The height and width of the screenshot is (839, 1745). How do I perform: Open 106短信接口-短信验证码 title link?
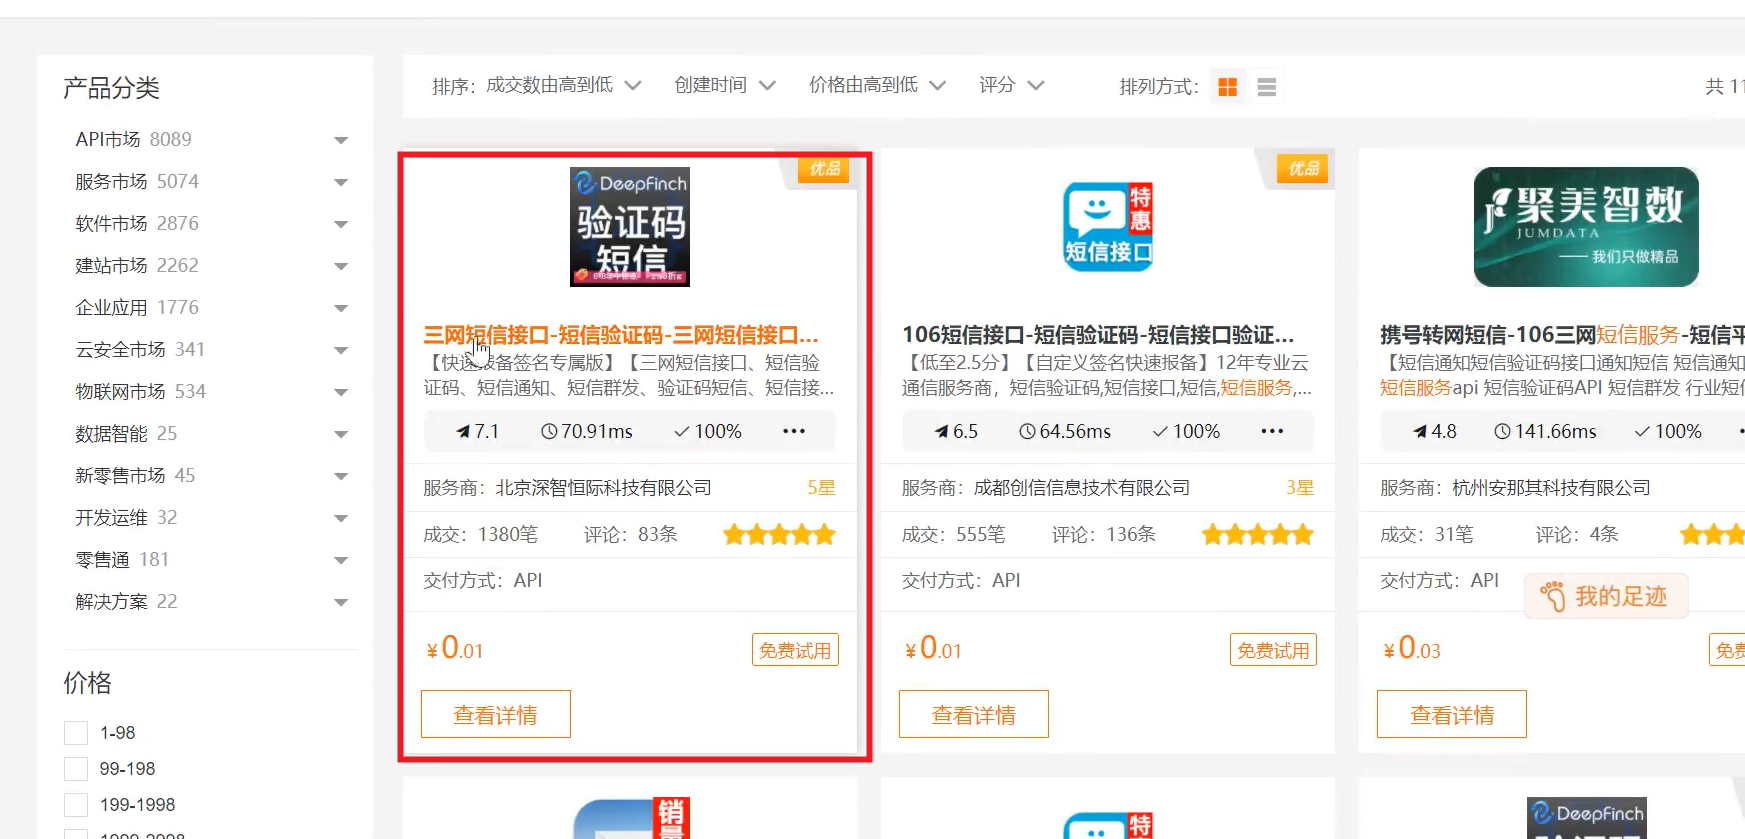click(1099, 335)
